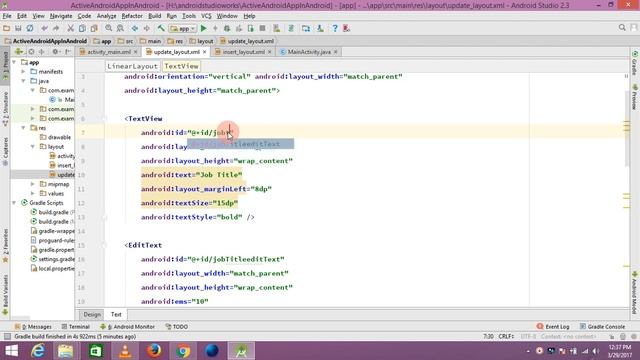Click the green Run button
This screenshot has height=360, width=640.
(x=204, y=28)
